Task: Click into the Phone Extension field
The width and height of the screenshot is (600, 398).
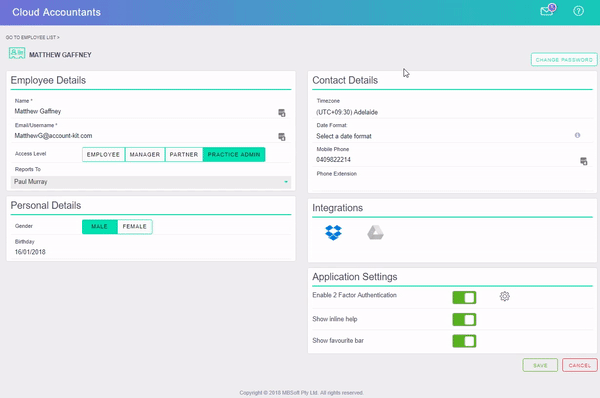Action: pos(452,184)
